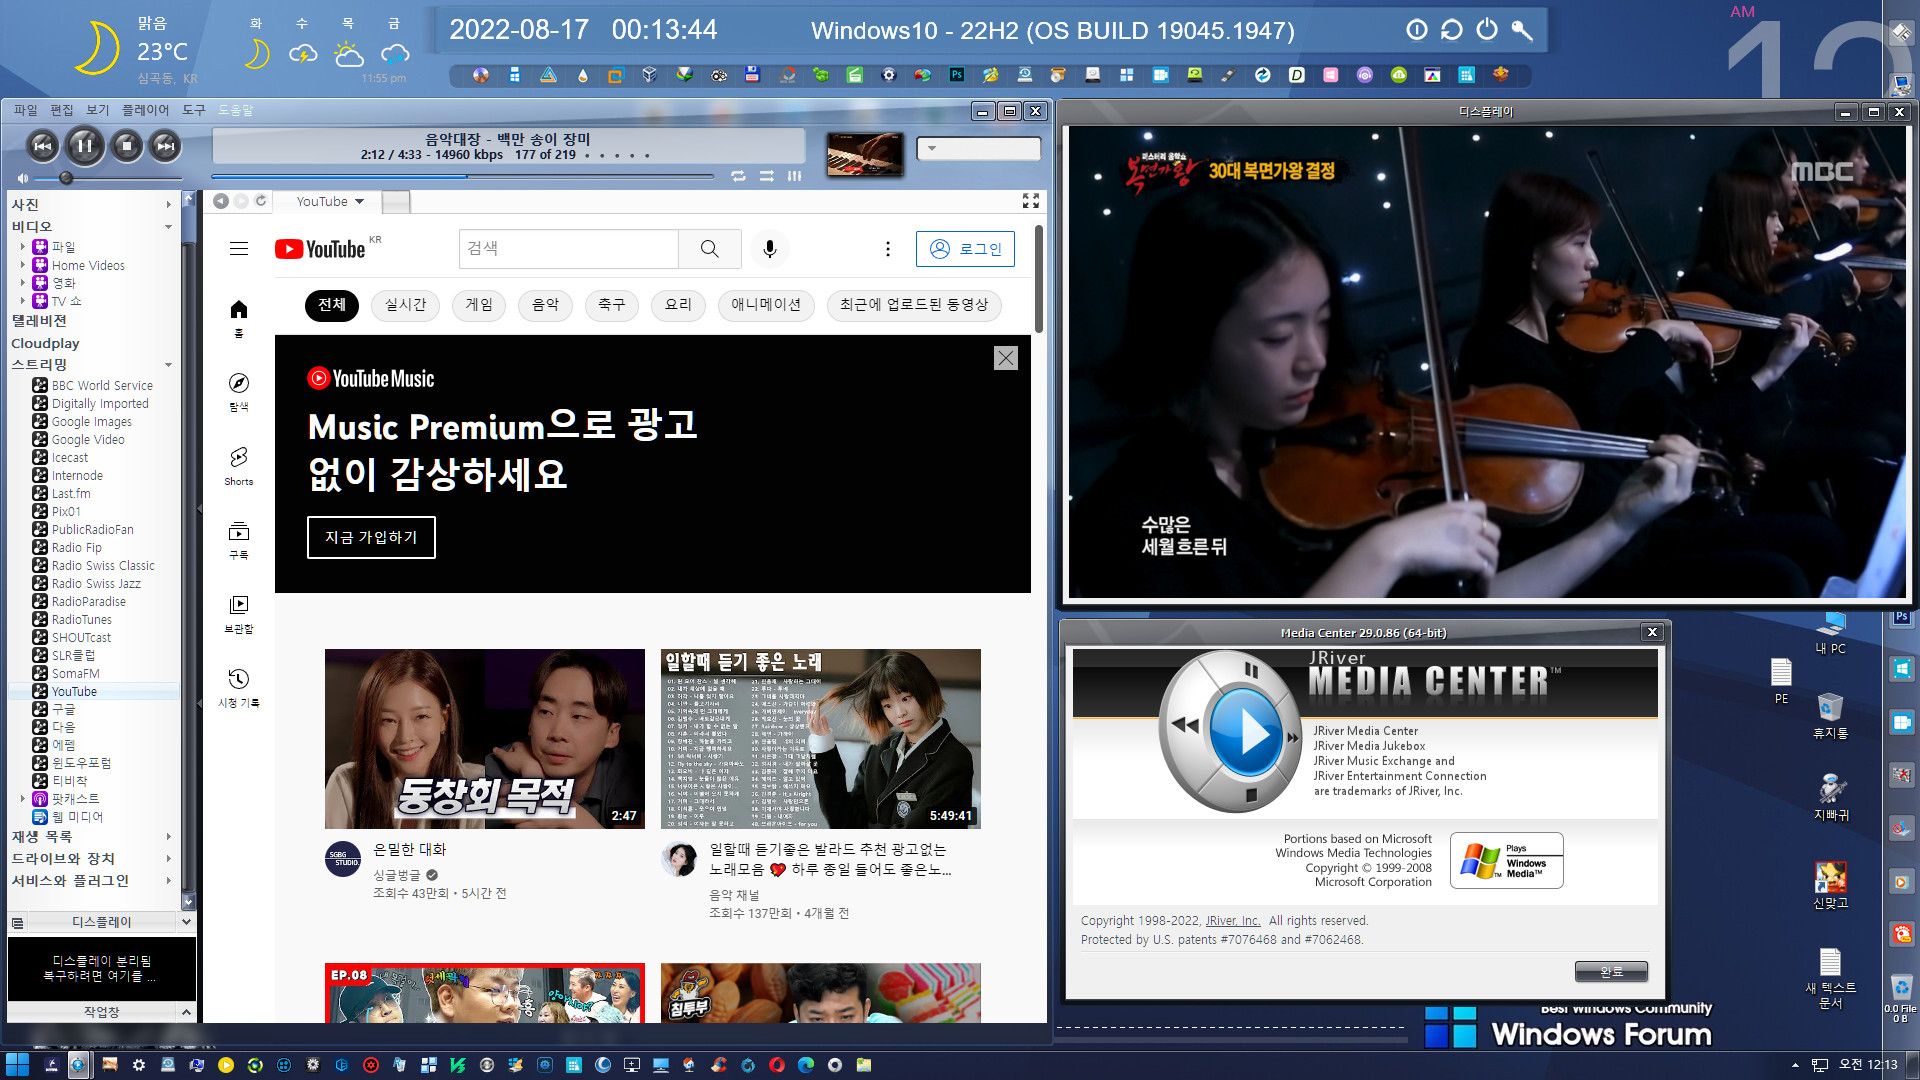Stop the current track
Viewport: 1920px width, 1080px height.
126,146
